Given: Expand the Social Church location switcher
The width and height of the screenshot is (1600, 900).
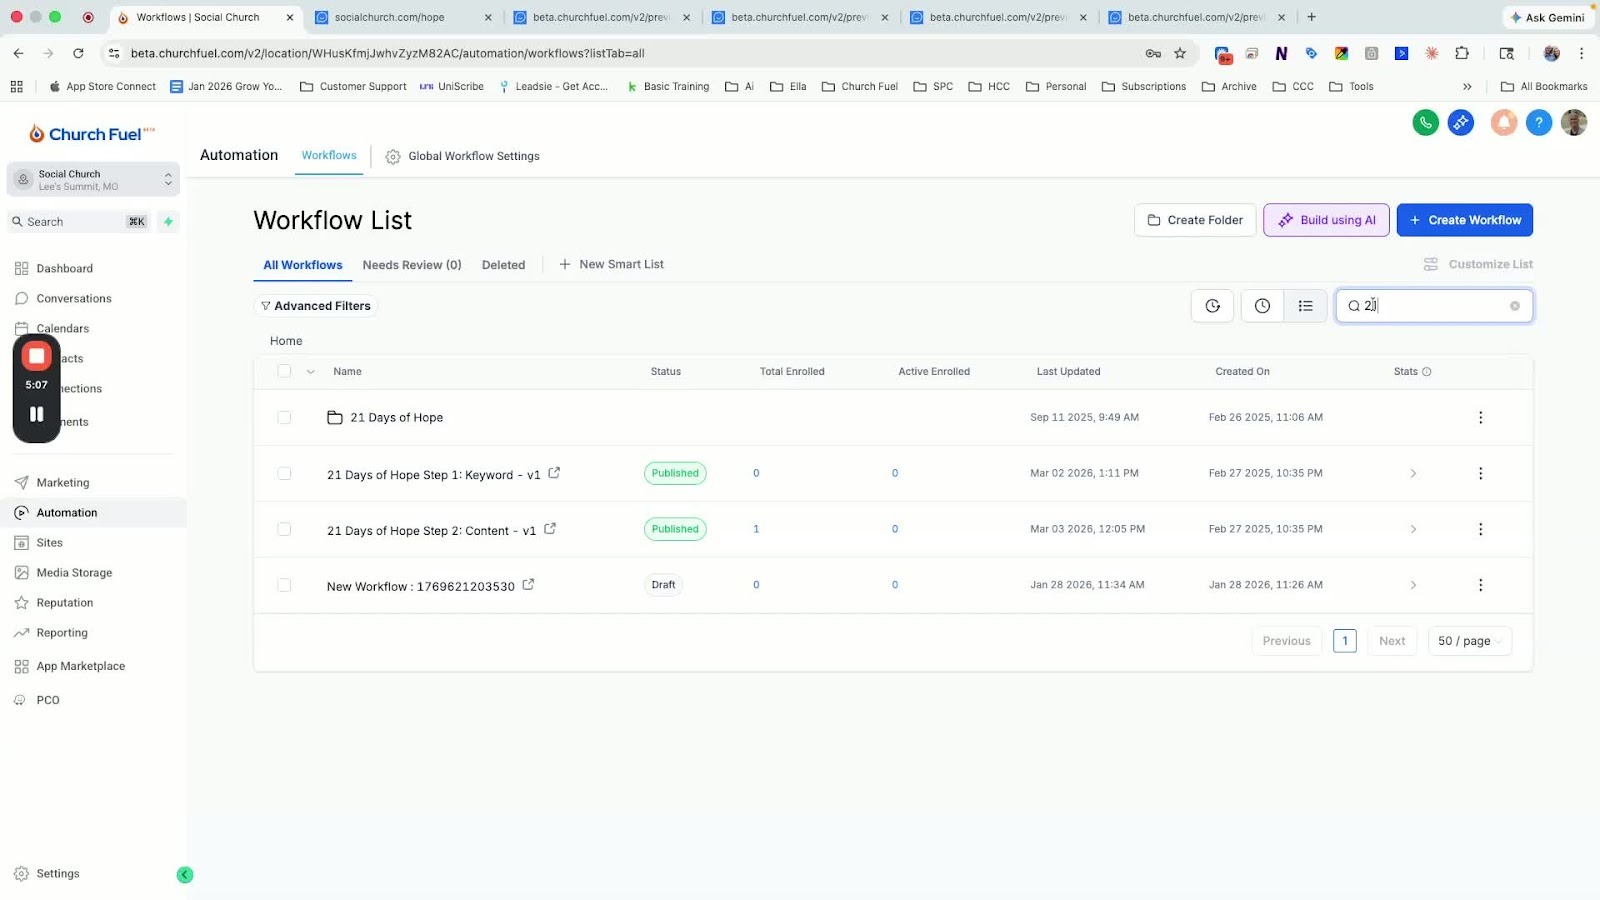Looking at the screenshot, I should point(93,180).
